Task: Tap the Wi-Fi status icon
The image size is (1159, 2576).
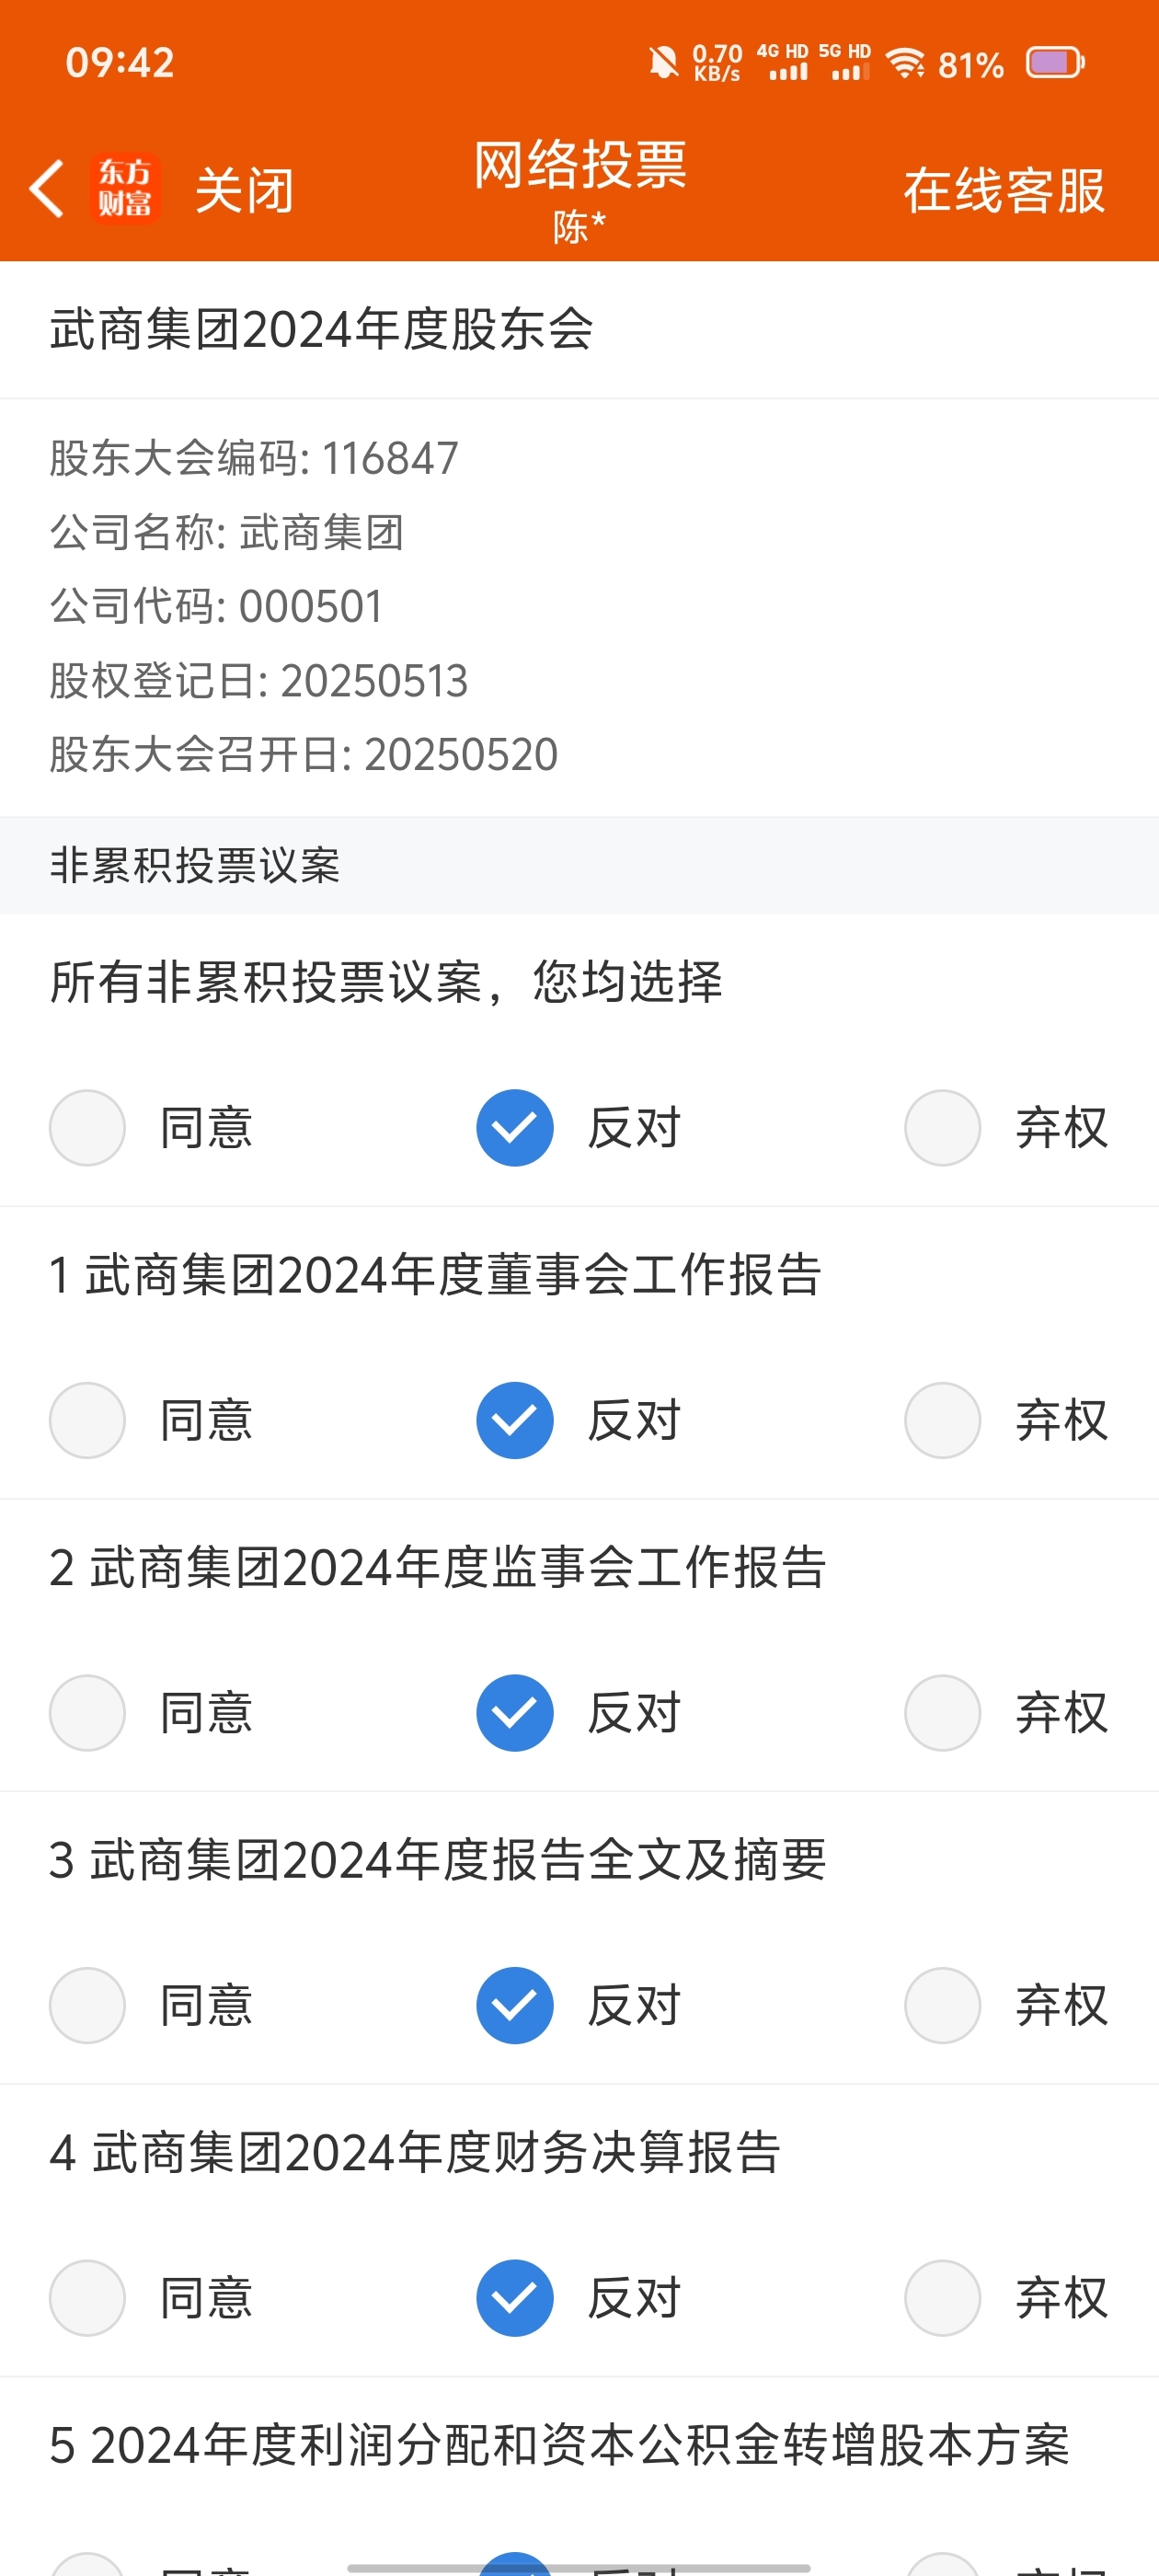Action: (906, 63)
